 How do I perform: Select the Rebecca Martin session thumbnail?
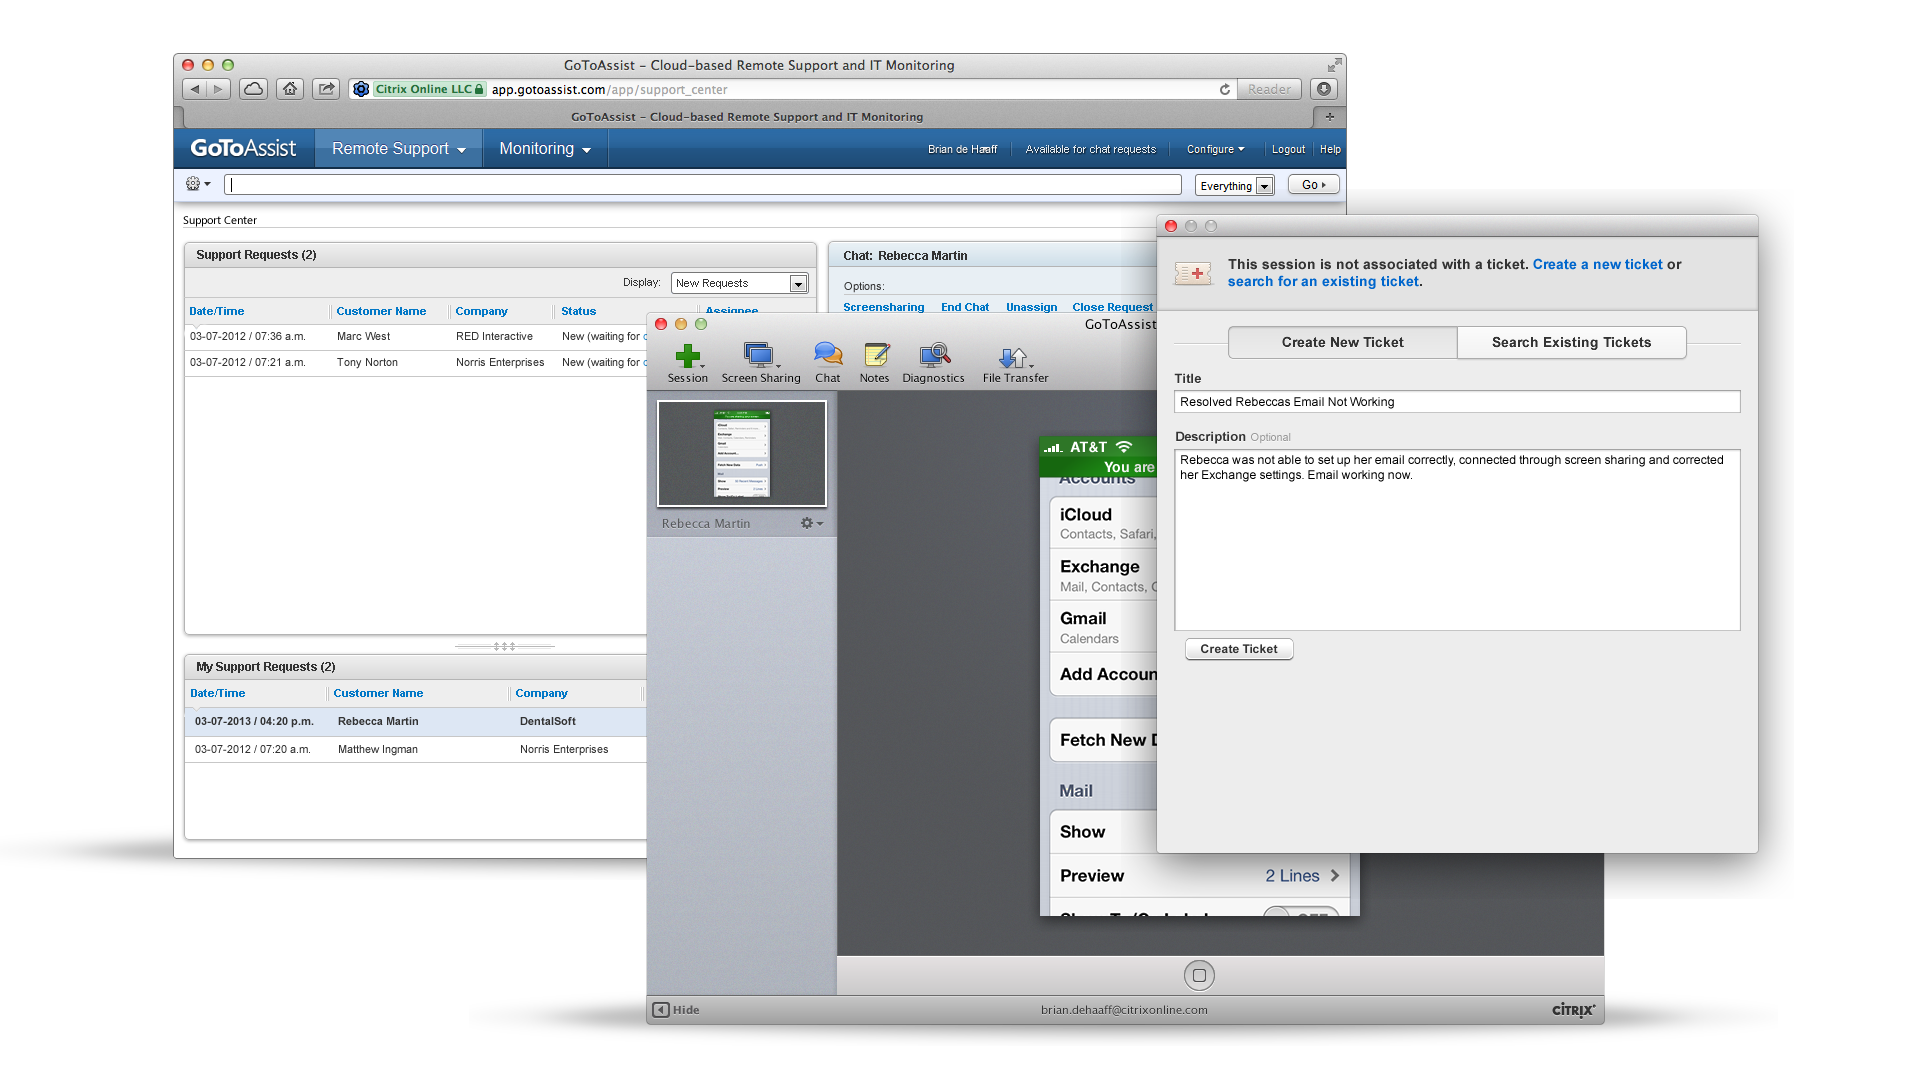(x=741, y=454)
